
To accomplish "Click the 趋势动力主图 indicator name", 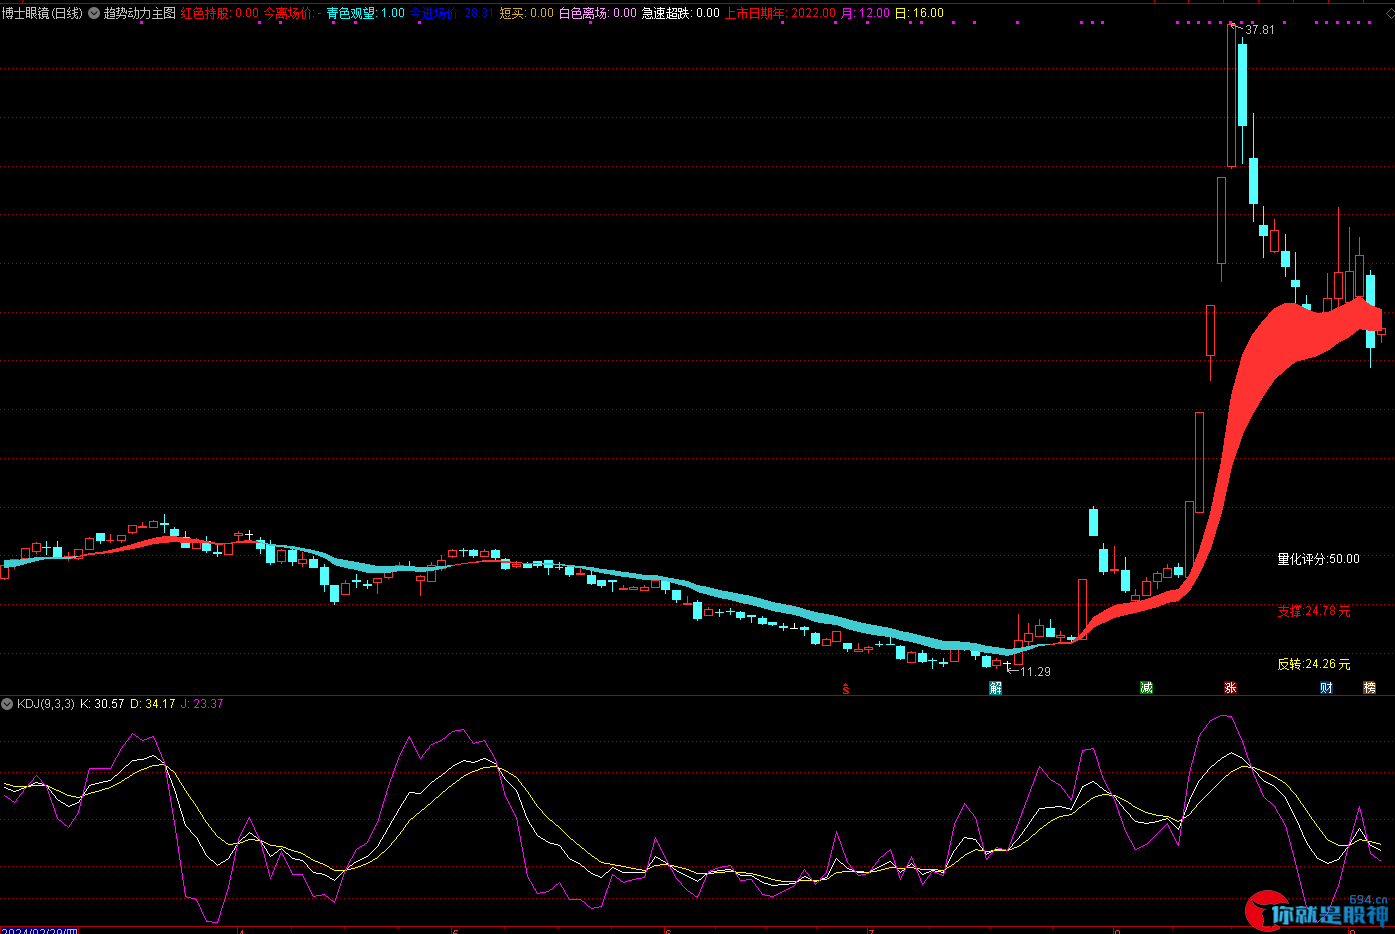I will click(x=140, y=13).
